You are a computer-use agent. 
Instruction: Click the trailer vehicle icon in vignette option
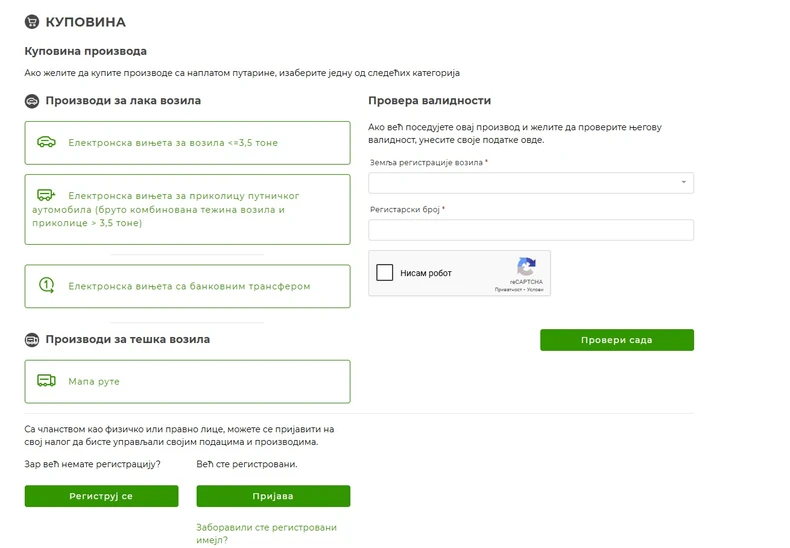[46, 195]
